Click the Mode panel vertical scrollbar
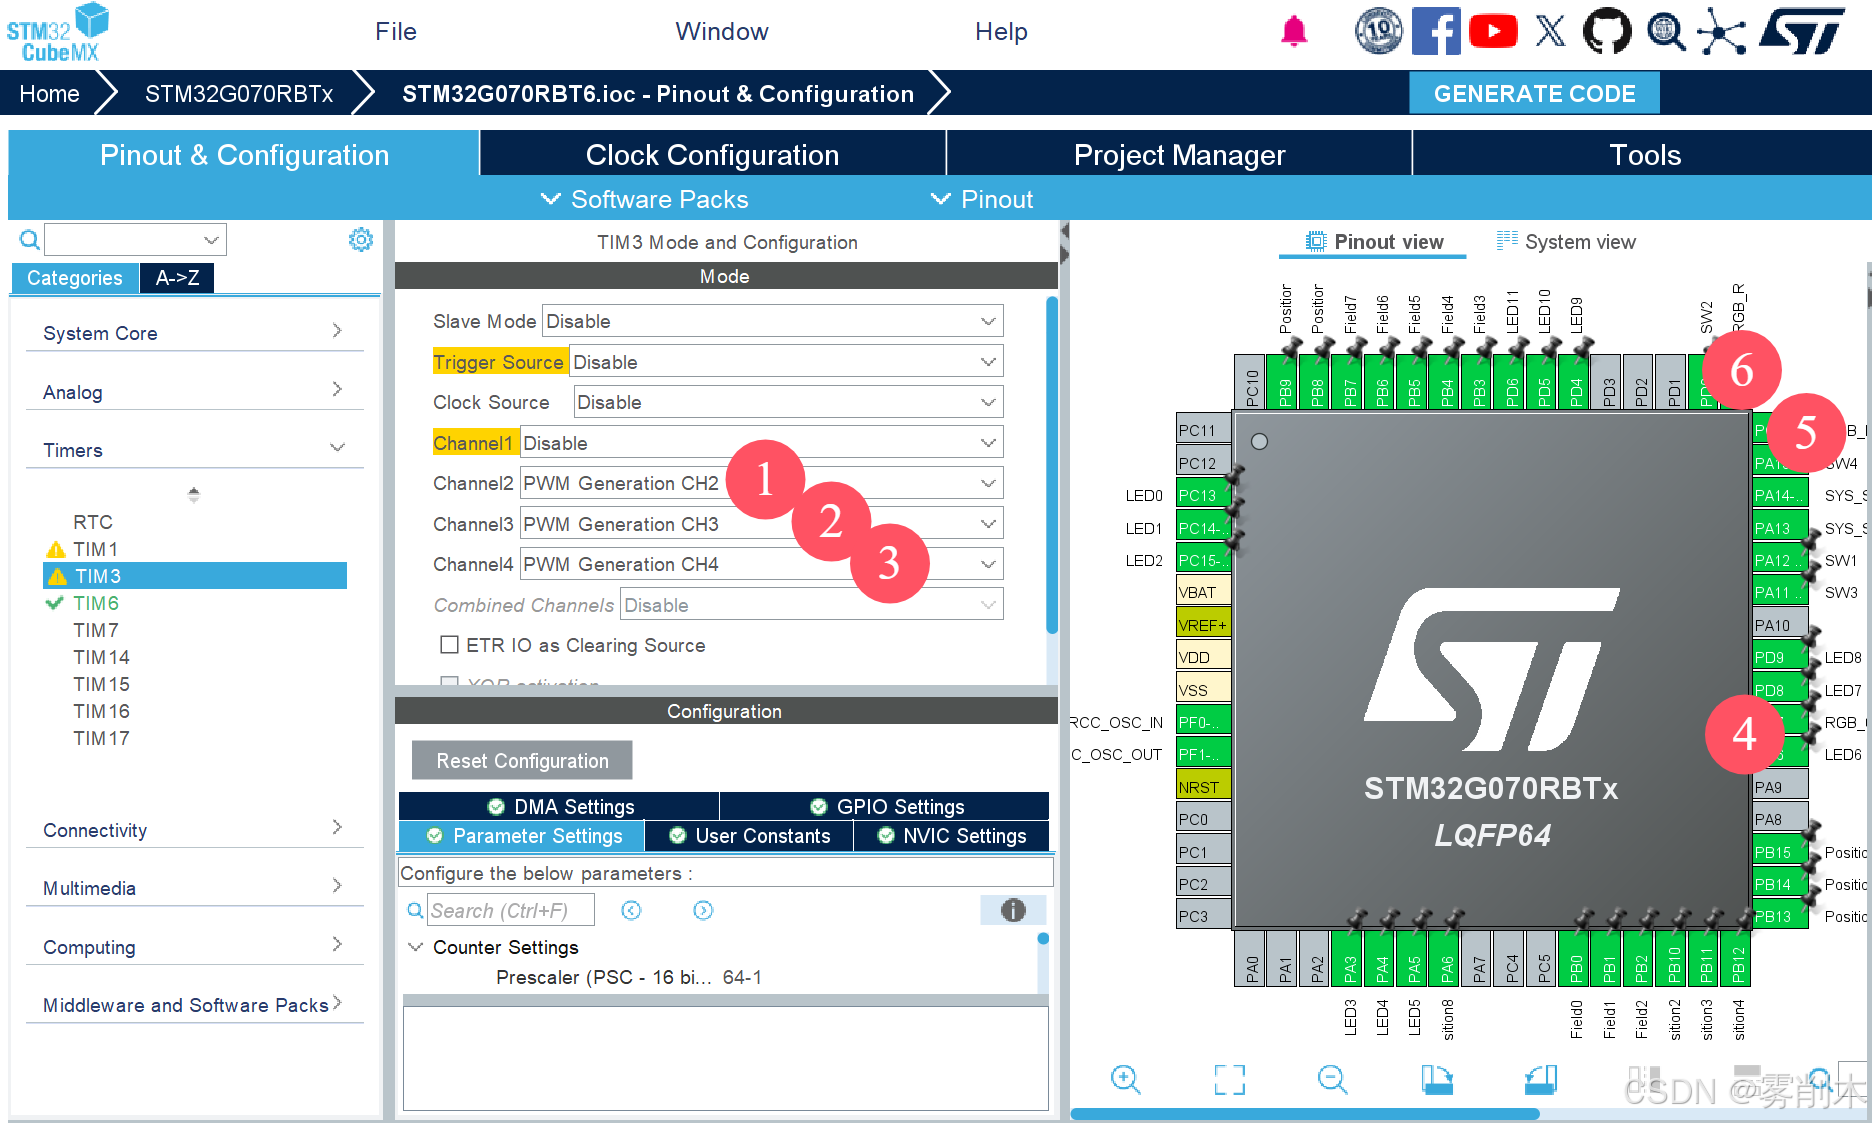This screenshot has height=1124, width=1872. pos(1051,466)
